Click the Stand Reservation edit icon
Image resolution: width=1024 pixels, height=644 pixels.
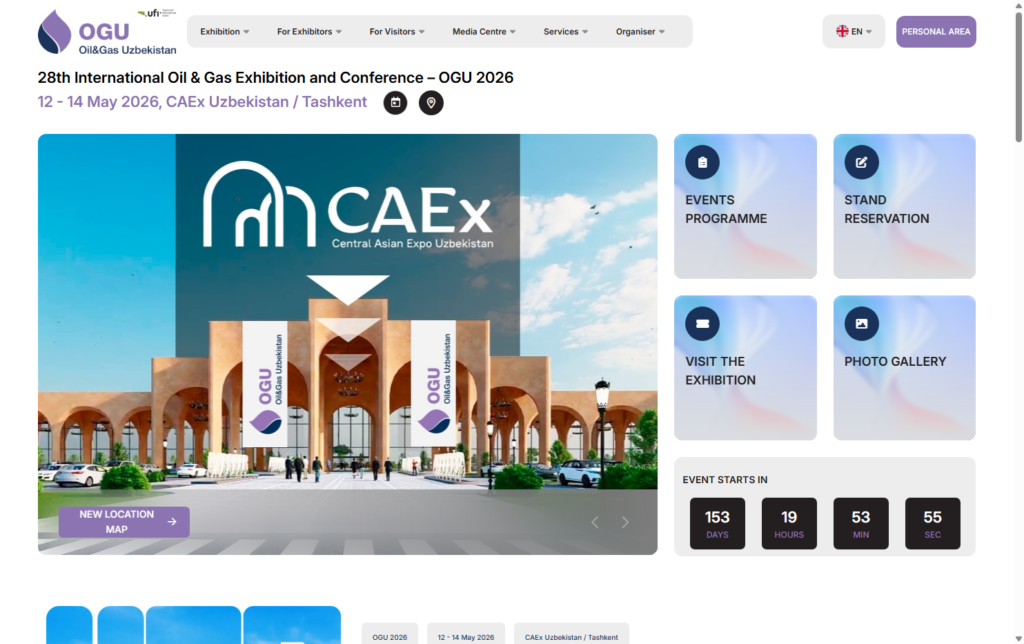pyautogui.click(x=861, y=162)
